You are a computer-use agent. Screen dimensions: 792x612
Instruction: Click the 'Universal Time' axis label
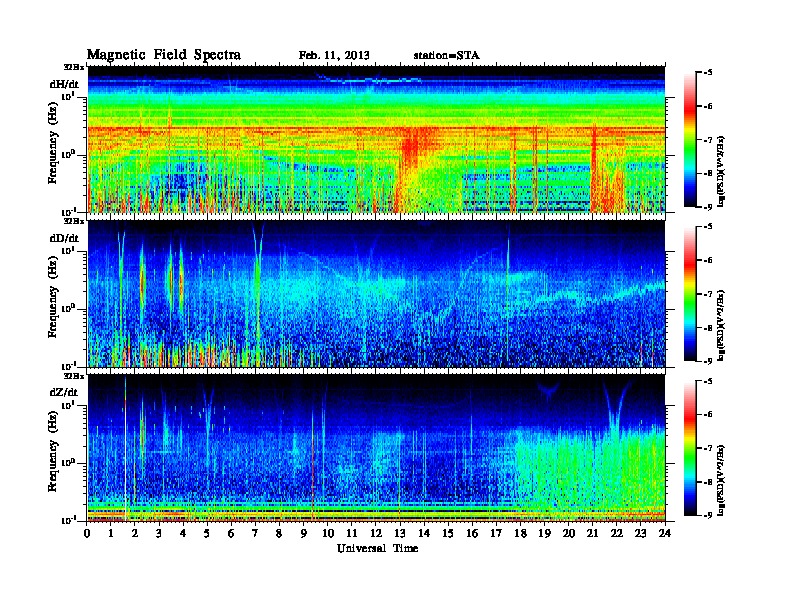click(x=377, y=548)
